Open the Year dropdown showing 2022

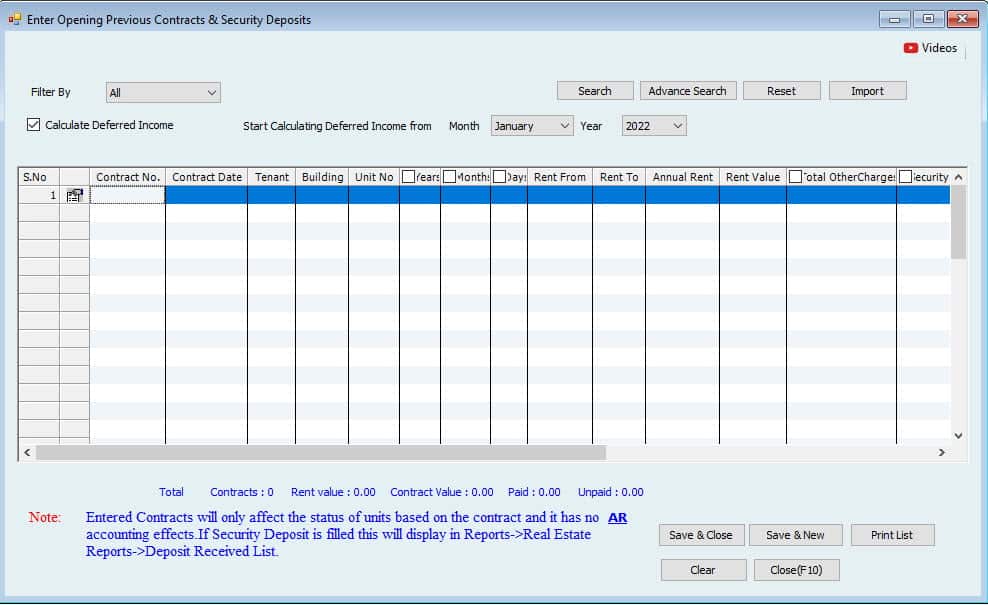point(654,126)
